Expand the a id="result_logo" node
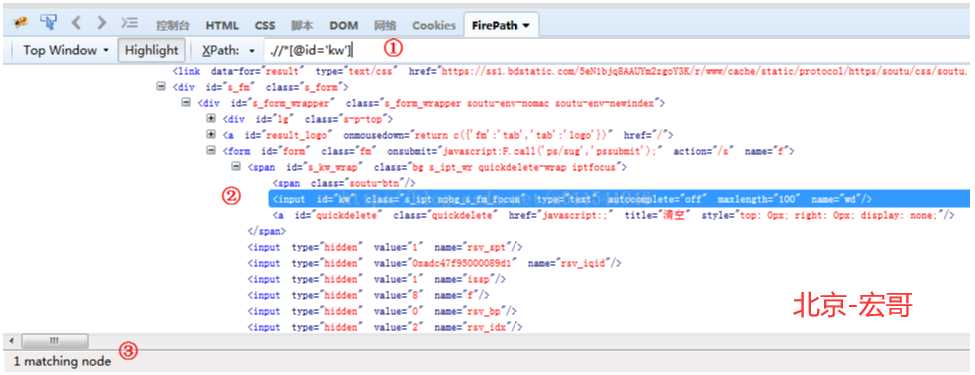The width and height of the screenshot is (975, 375). pyautogui.click(x=211, y=134)
